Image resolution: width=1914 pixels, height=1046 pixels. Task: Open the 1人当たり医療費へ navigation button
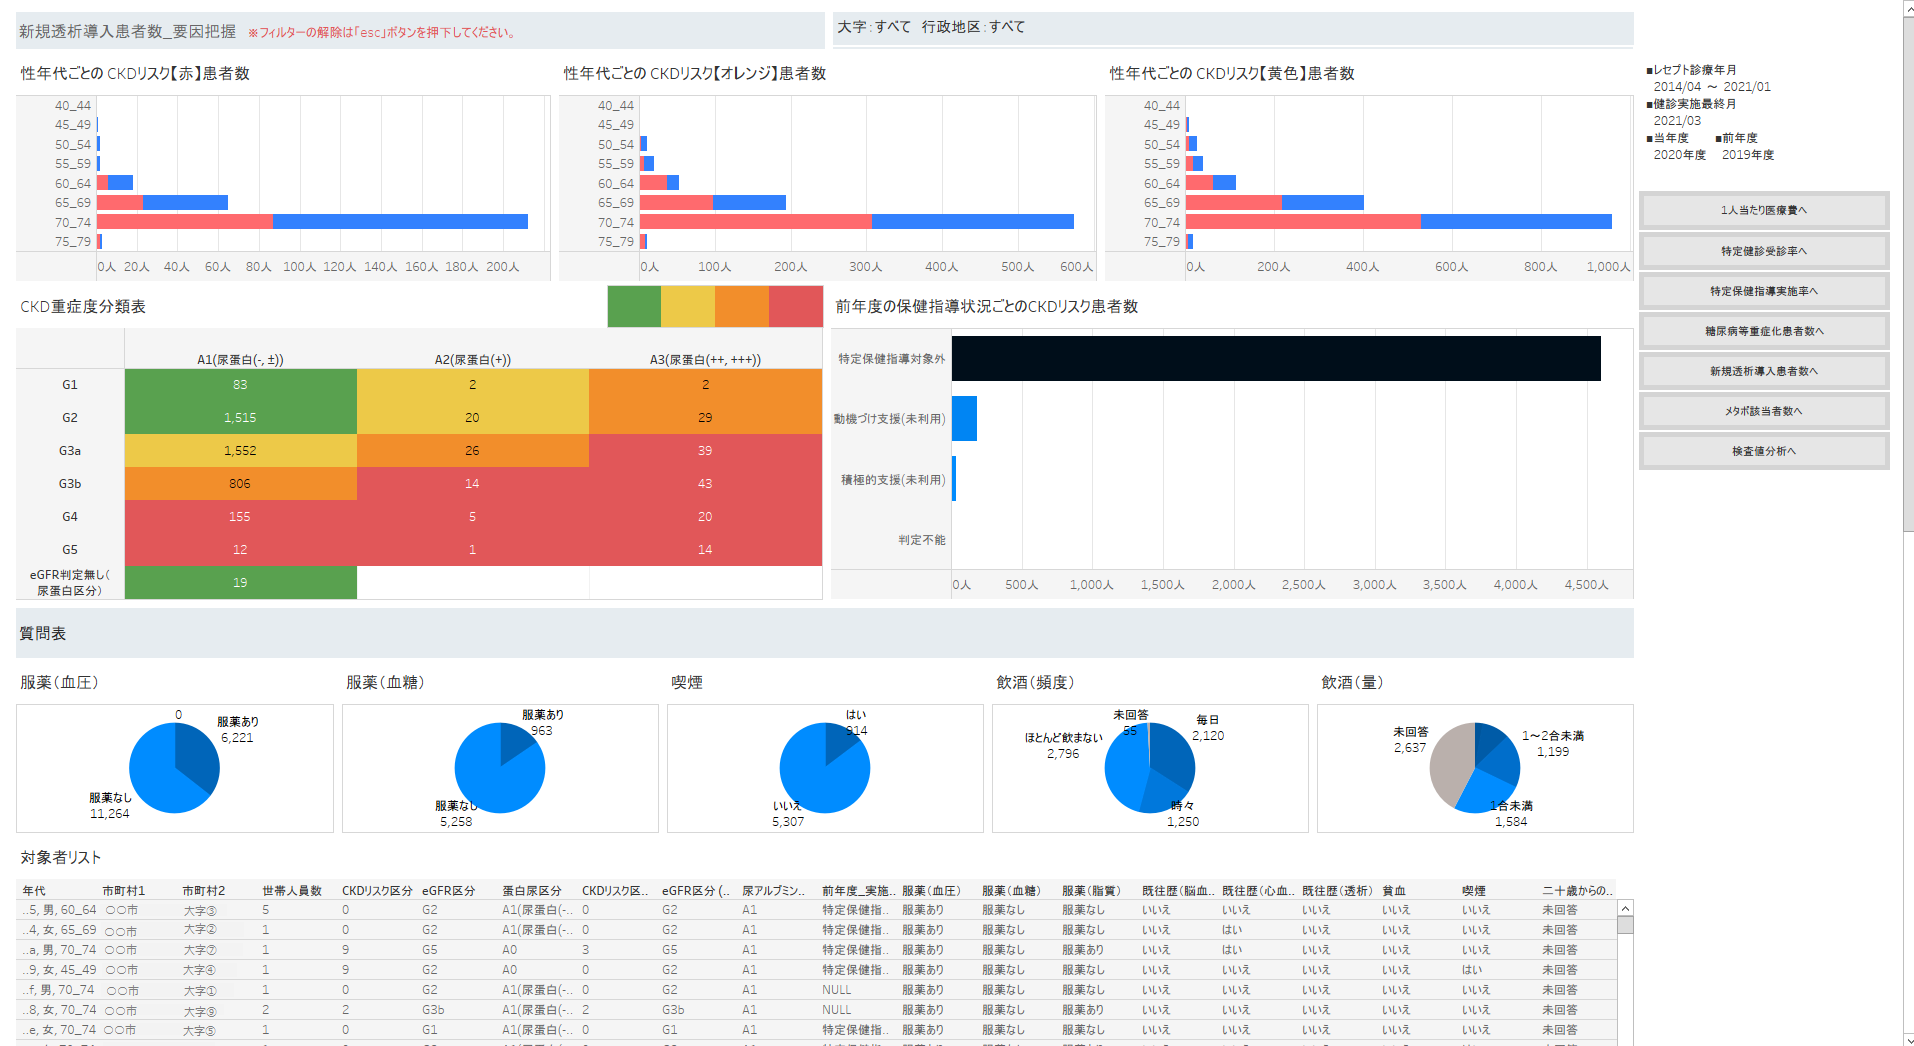1763,210
